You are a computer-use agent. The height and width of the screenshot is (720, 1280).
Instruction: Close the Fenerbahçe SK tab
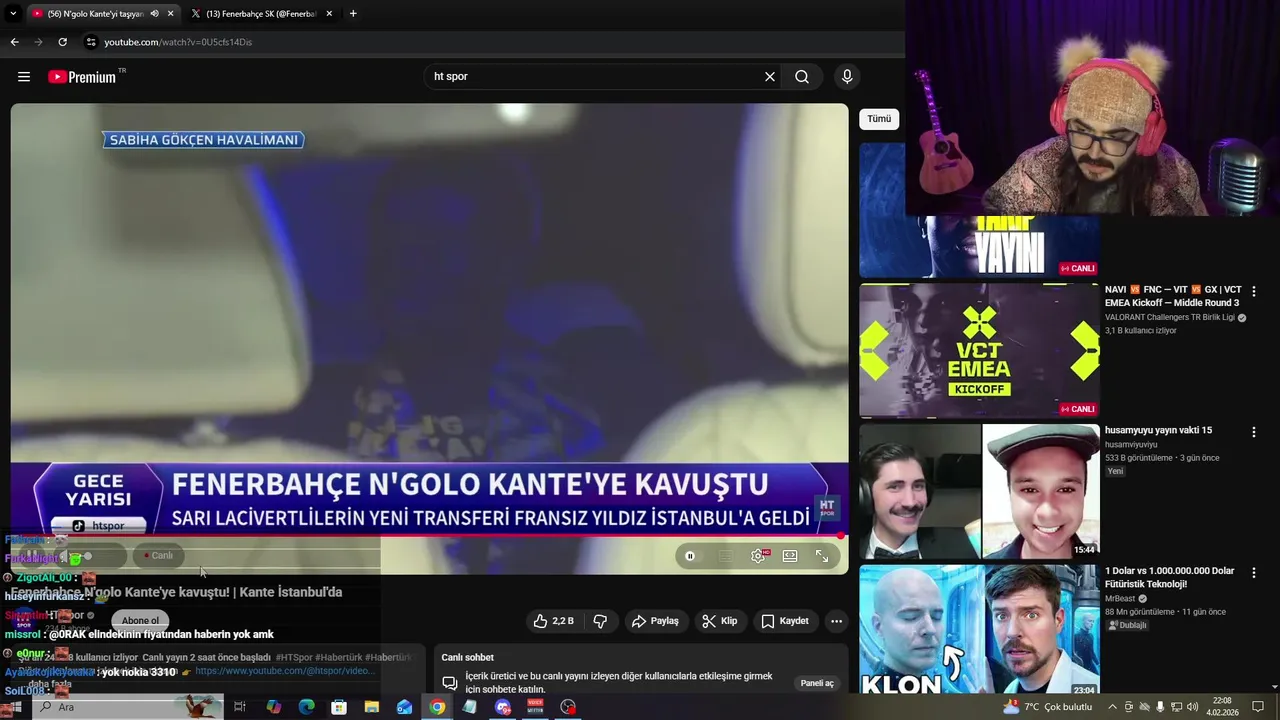coord(329,14)
